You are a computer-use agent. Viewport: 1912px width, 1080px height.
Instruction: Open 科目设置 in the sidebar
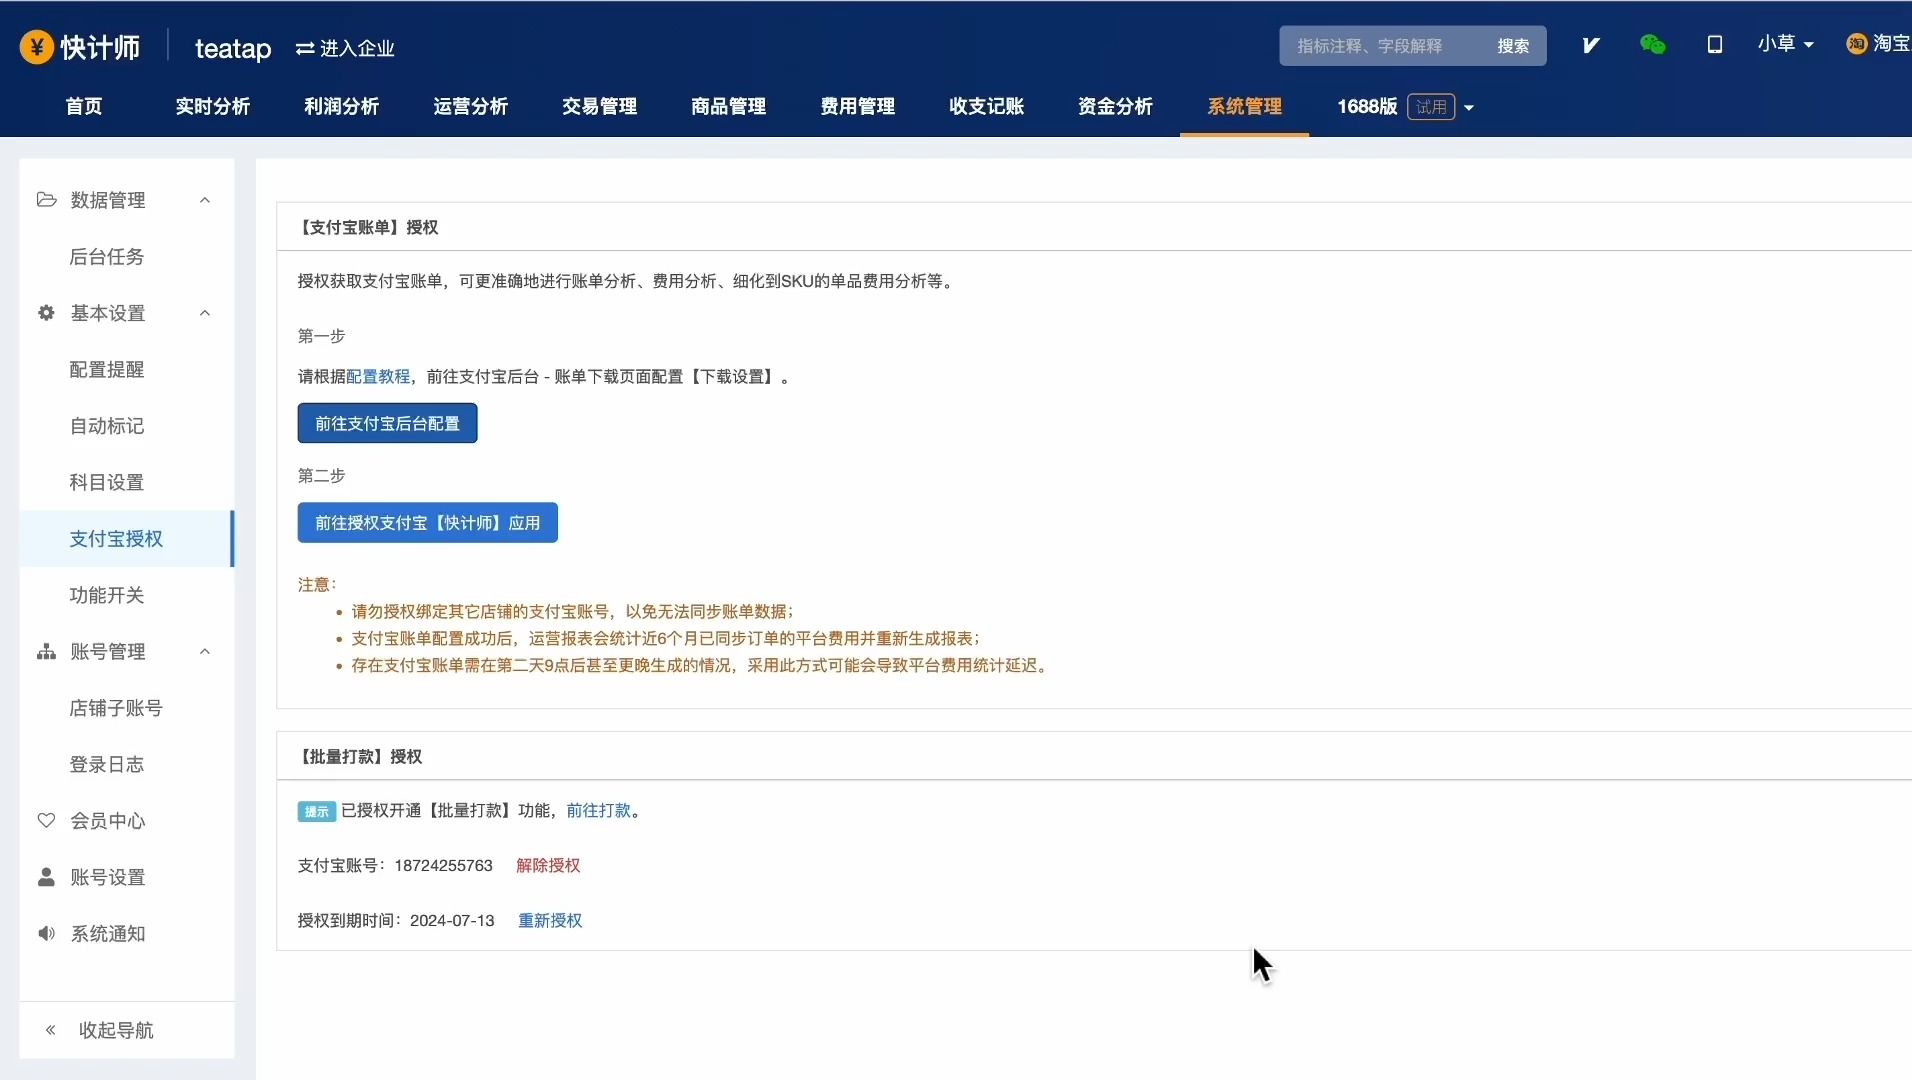coord(107,483)
